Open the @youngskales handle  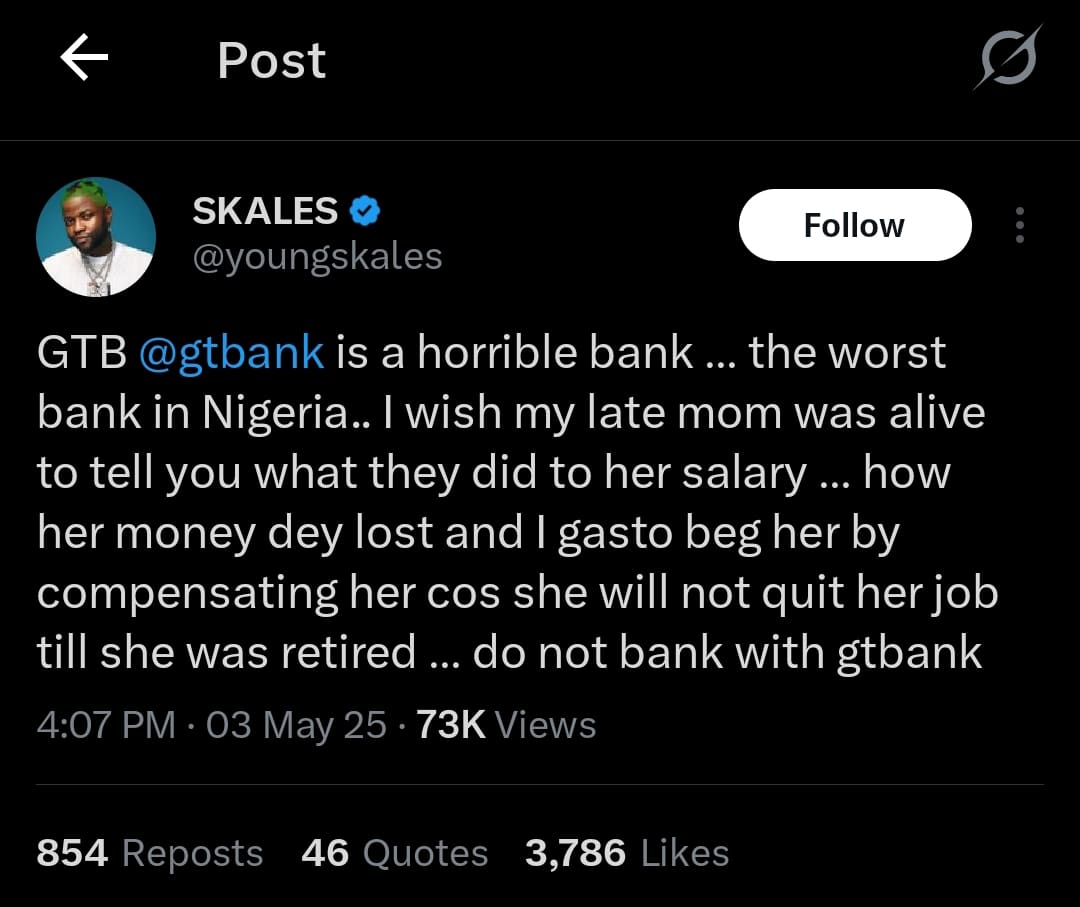point(317,257)
